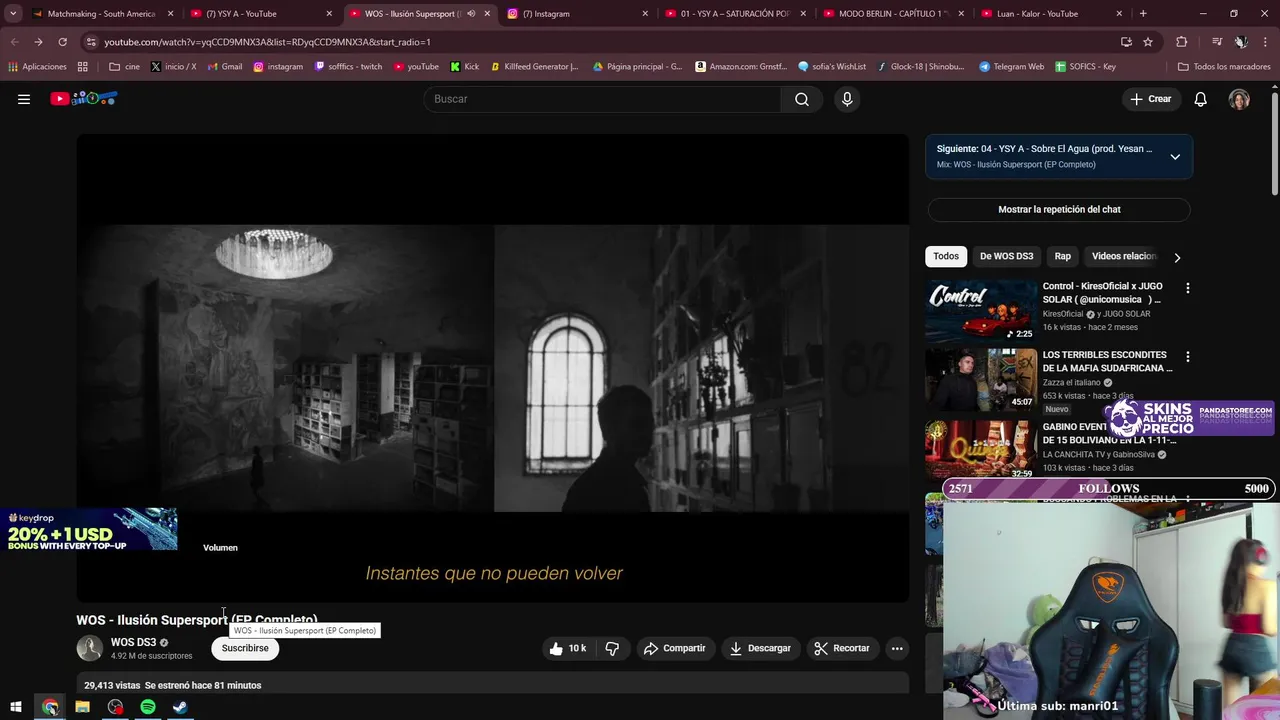Open the browser extensions puzzle icon

click(1181, 42)
